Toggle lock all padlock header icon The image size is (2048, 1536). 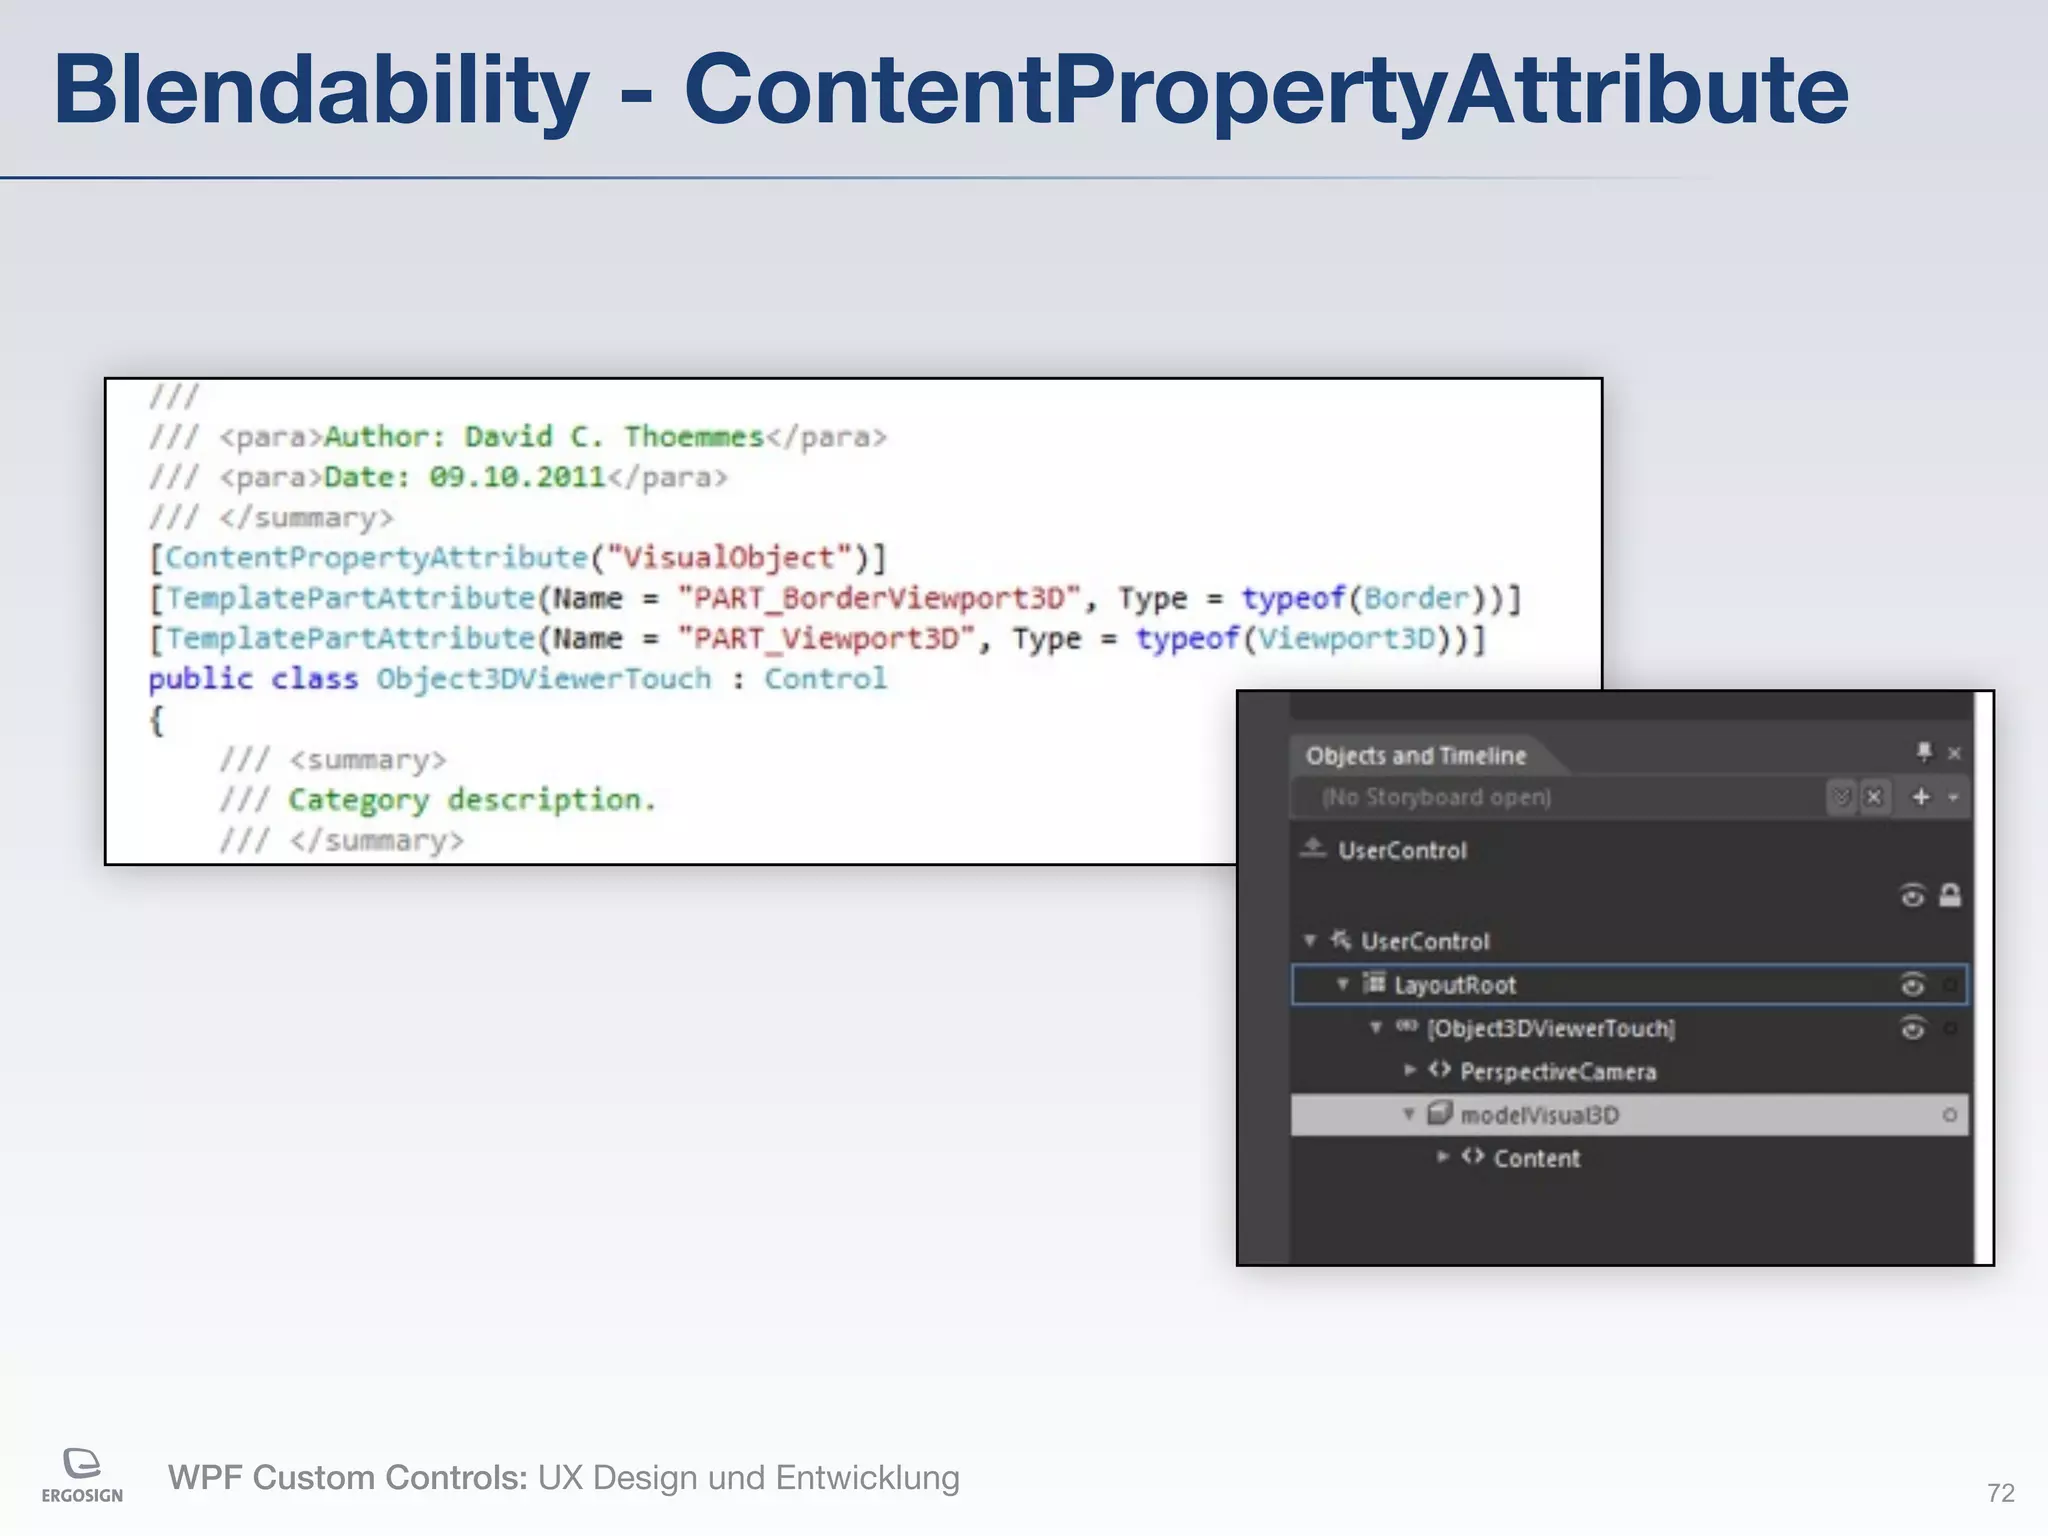click(1950, 895)
